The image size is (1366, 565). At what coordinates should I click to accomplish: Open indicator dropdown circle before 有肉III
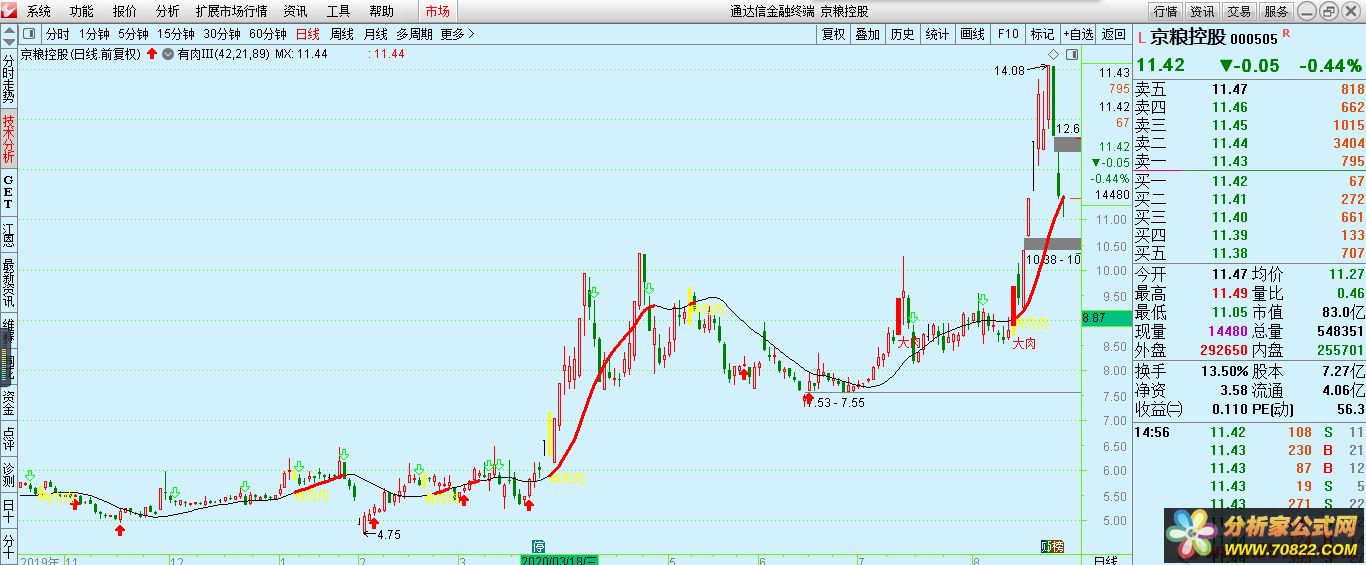pyautogui.click(x=167, y=53)
